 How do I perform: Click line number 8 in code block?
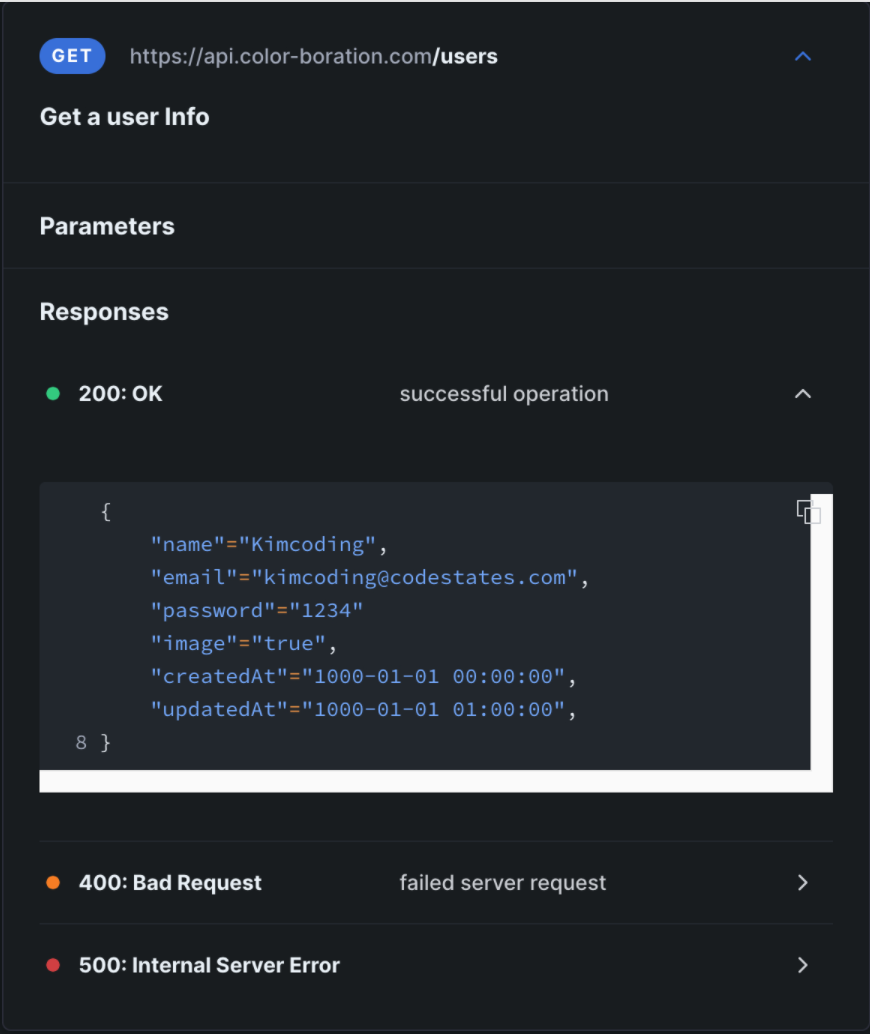point(81,742)
